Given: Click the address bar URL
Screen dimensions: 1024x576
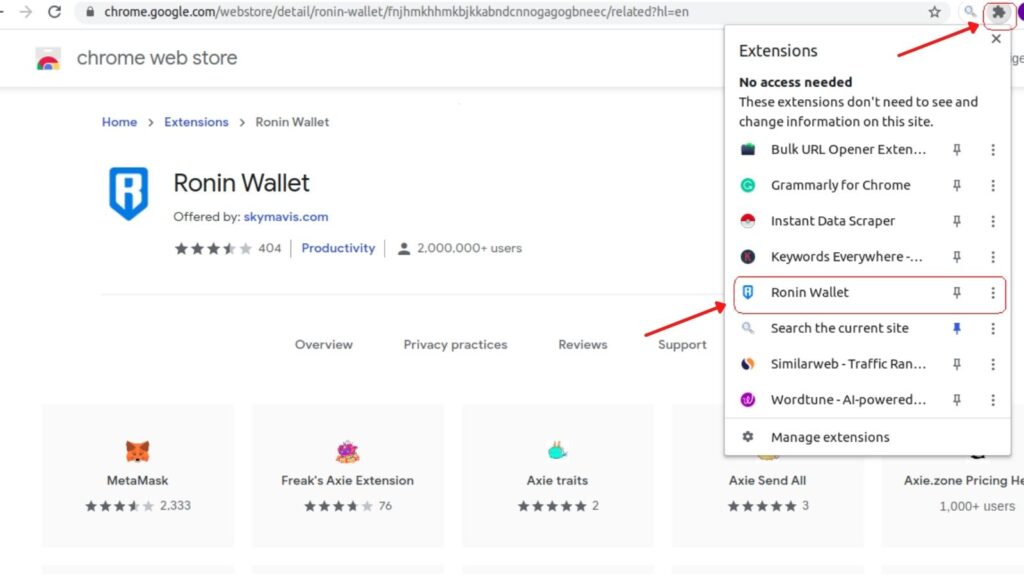Looking at the screenshot, I should point(396,12).
